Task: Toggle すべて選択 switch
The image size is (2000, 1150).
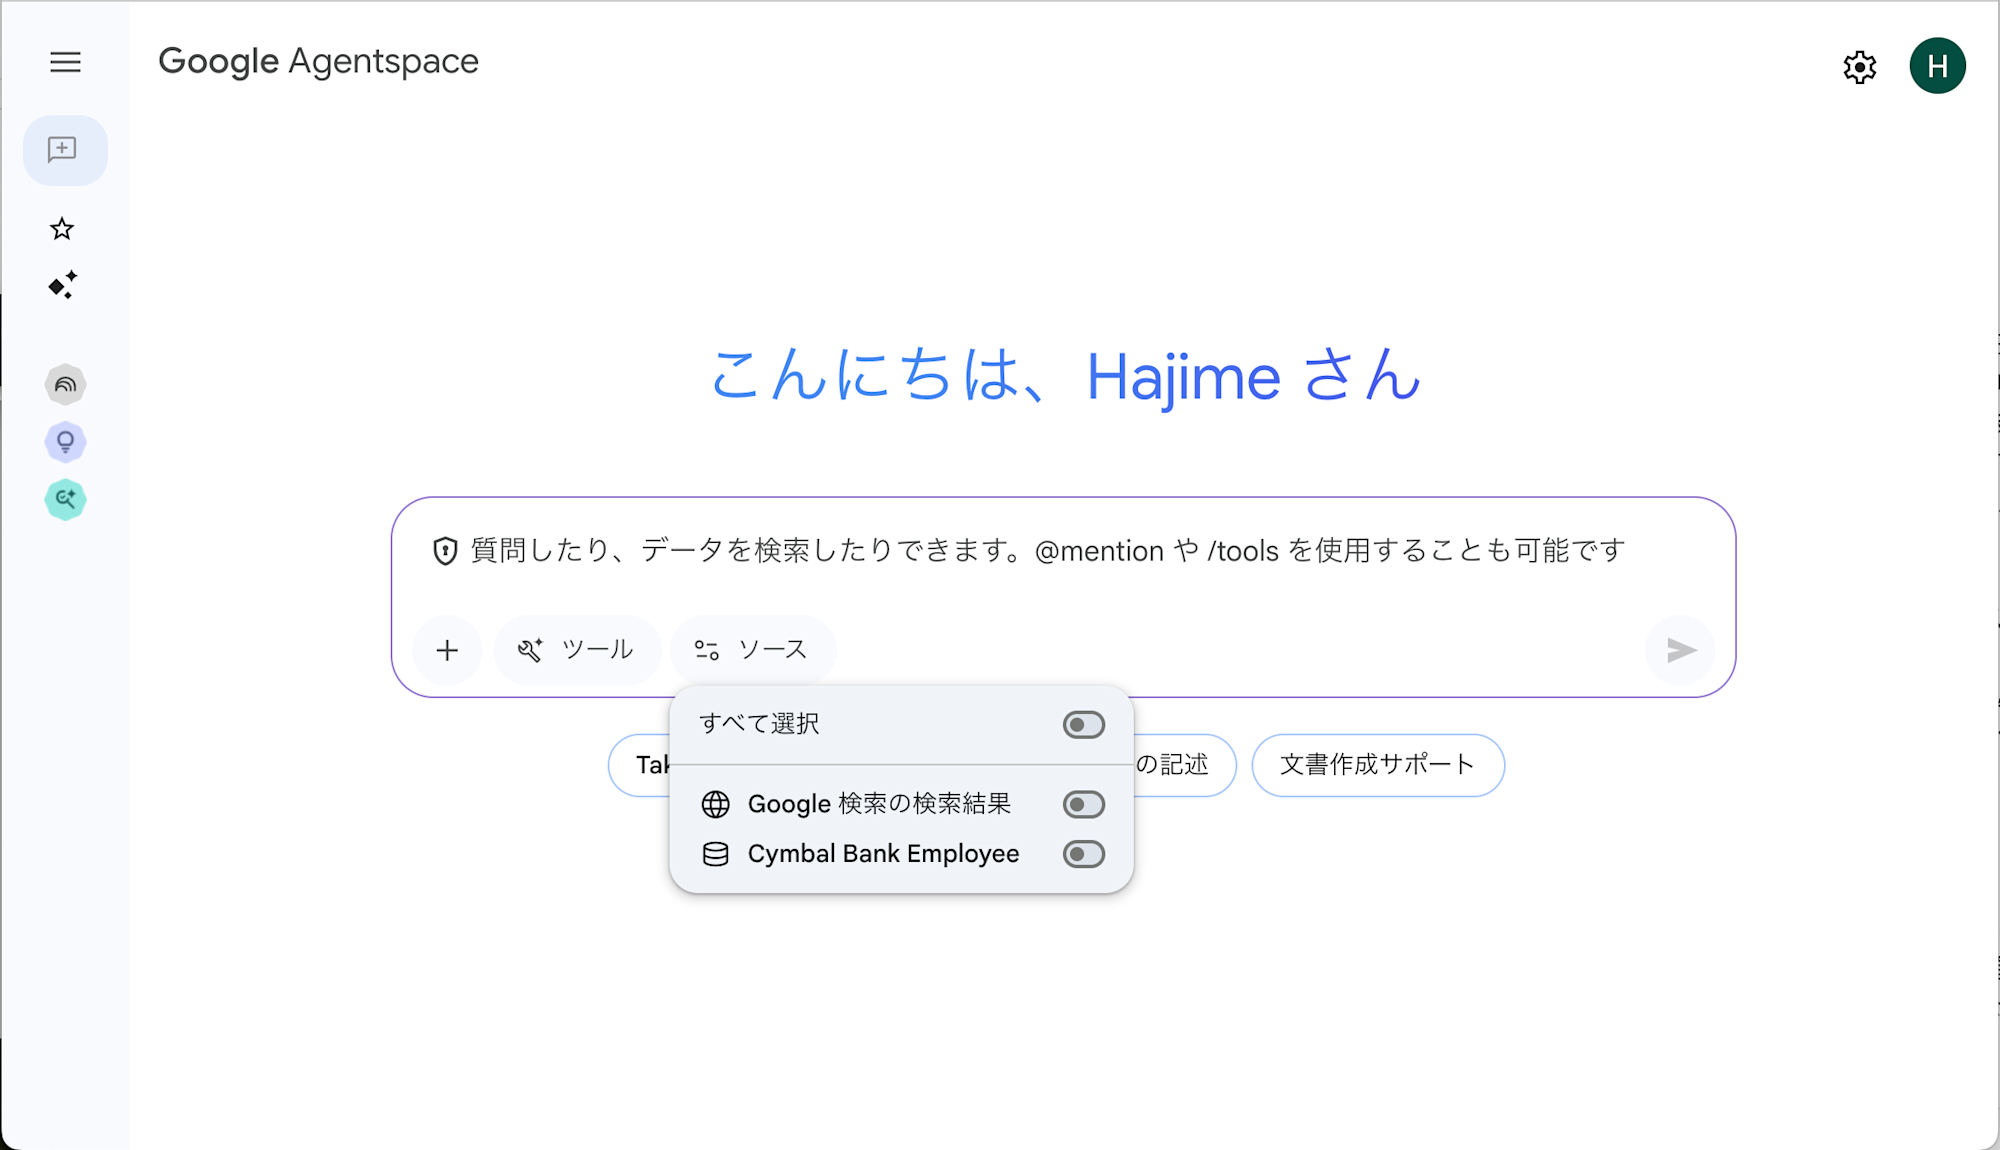Action: 1084,725
